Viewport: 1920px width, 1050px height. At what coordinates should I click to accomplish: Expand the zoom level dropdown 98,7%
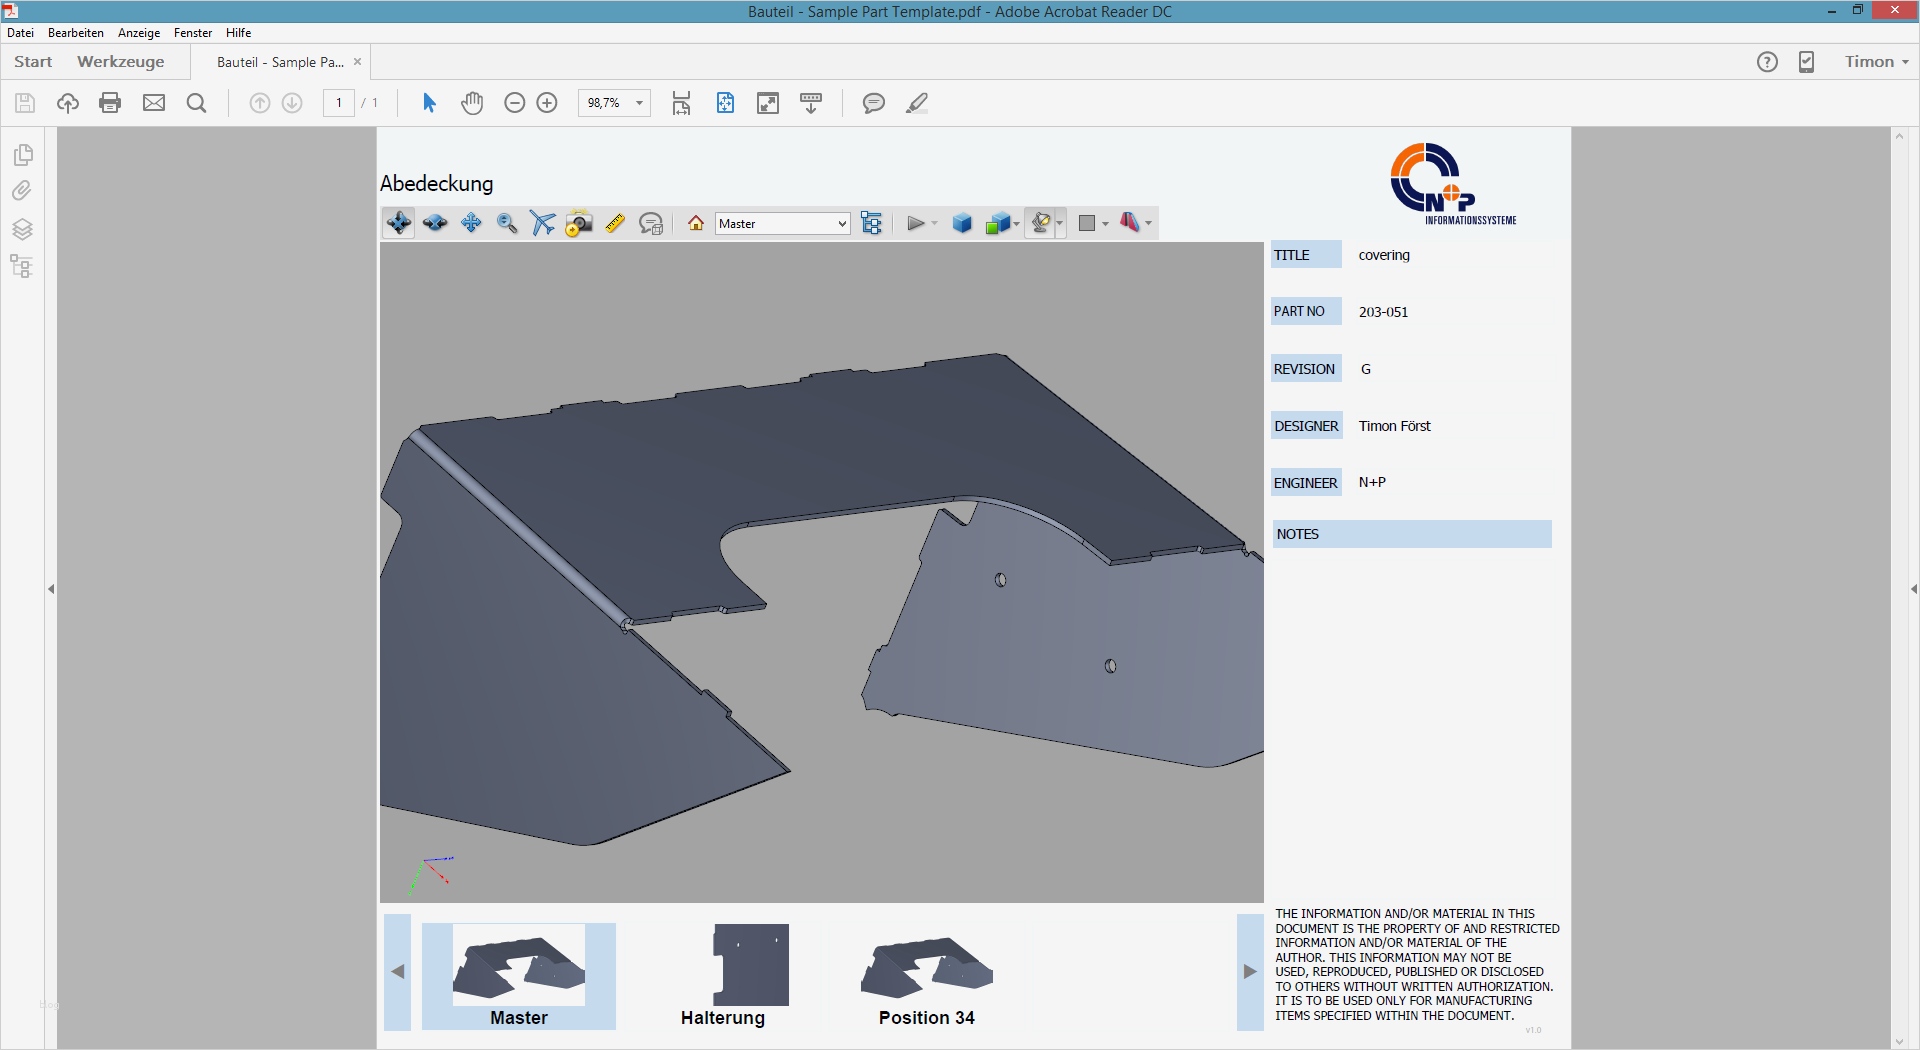click(639, 103)
